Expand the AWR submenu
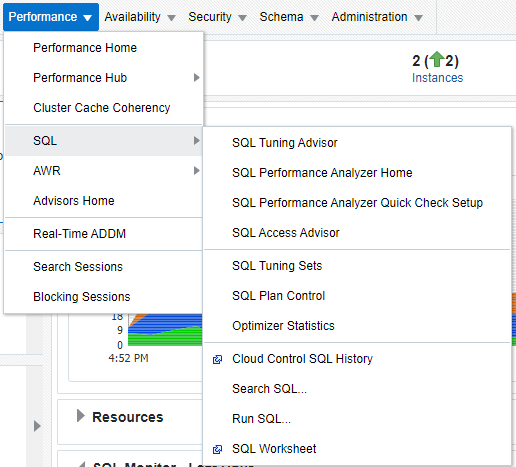 [103, 171]
